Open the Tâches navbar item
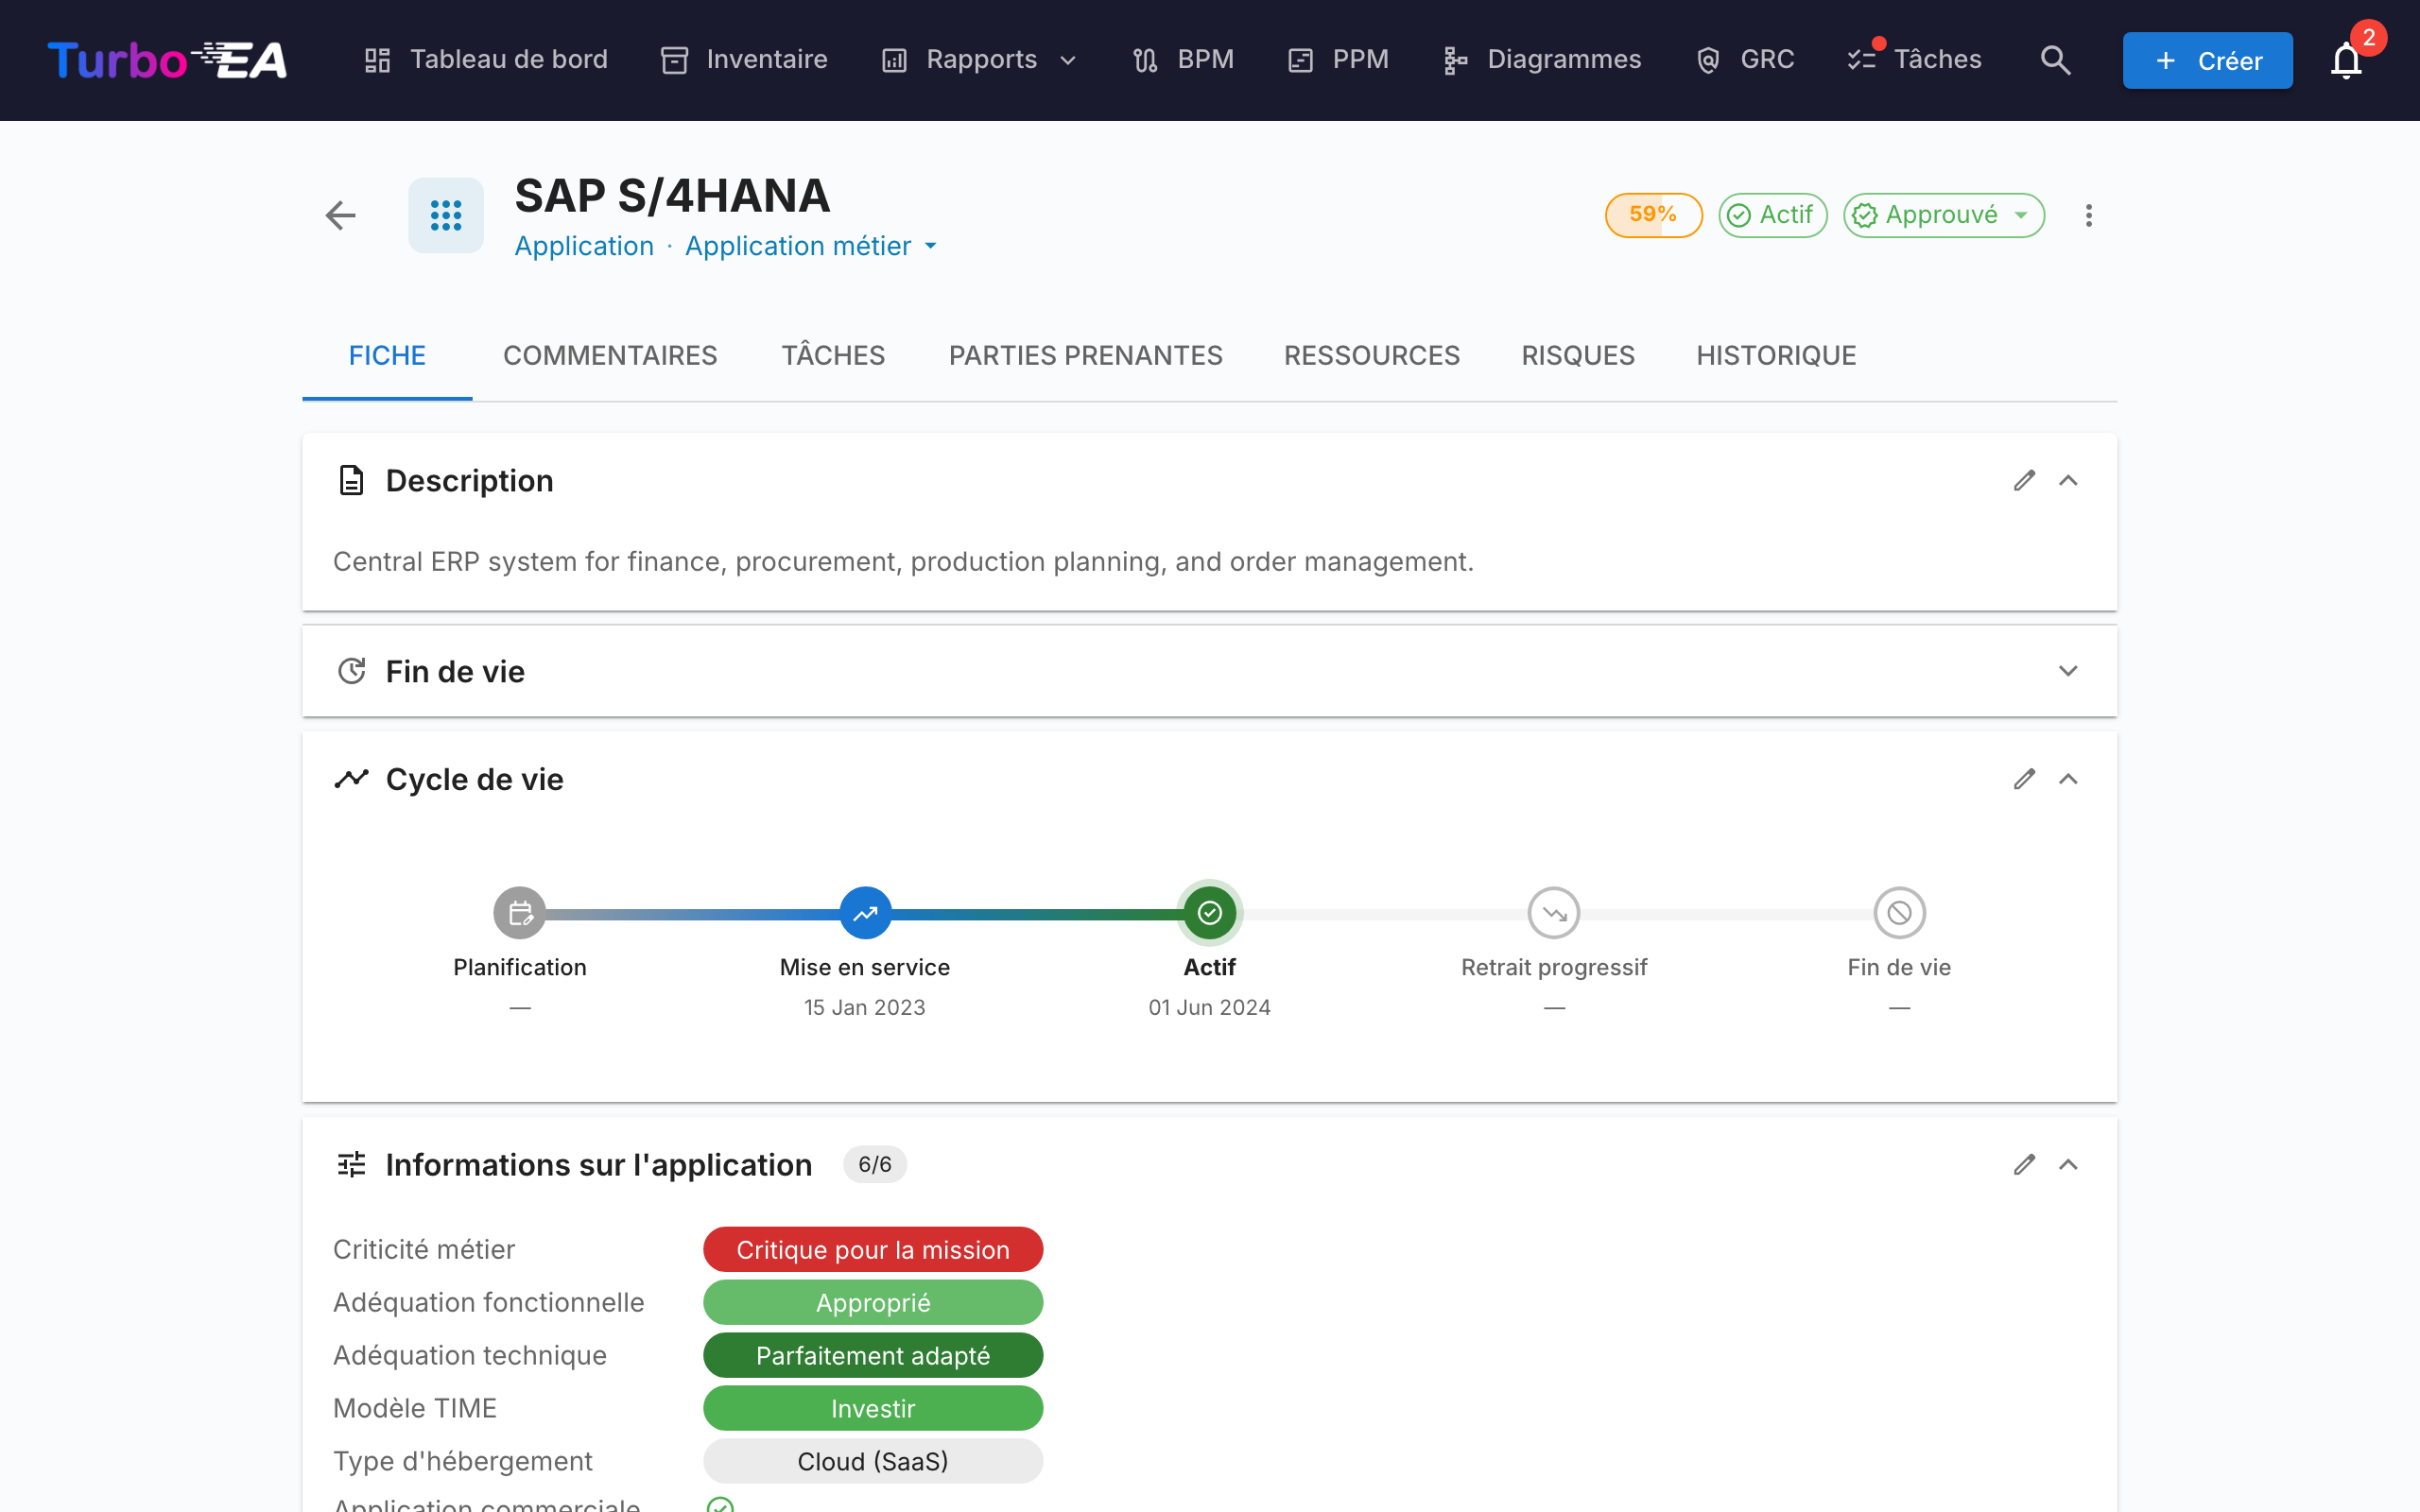The width and height of the screenshot is (2420, 1512). tap(1914, 60)
